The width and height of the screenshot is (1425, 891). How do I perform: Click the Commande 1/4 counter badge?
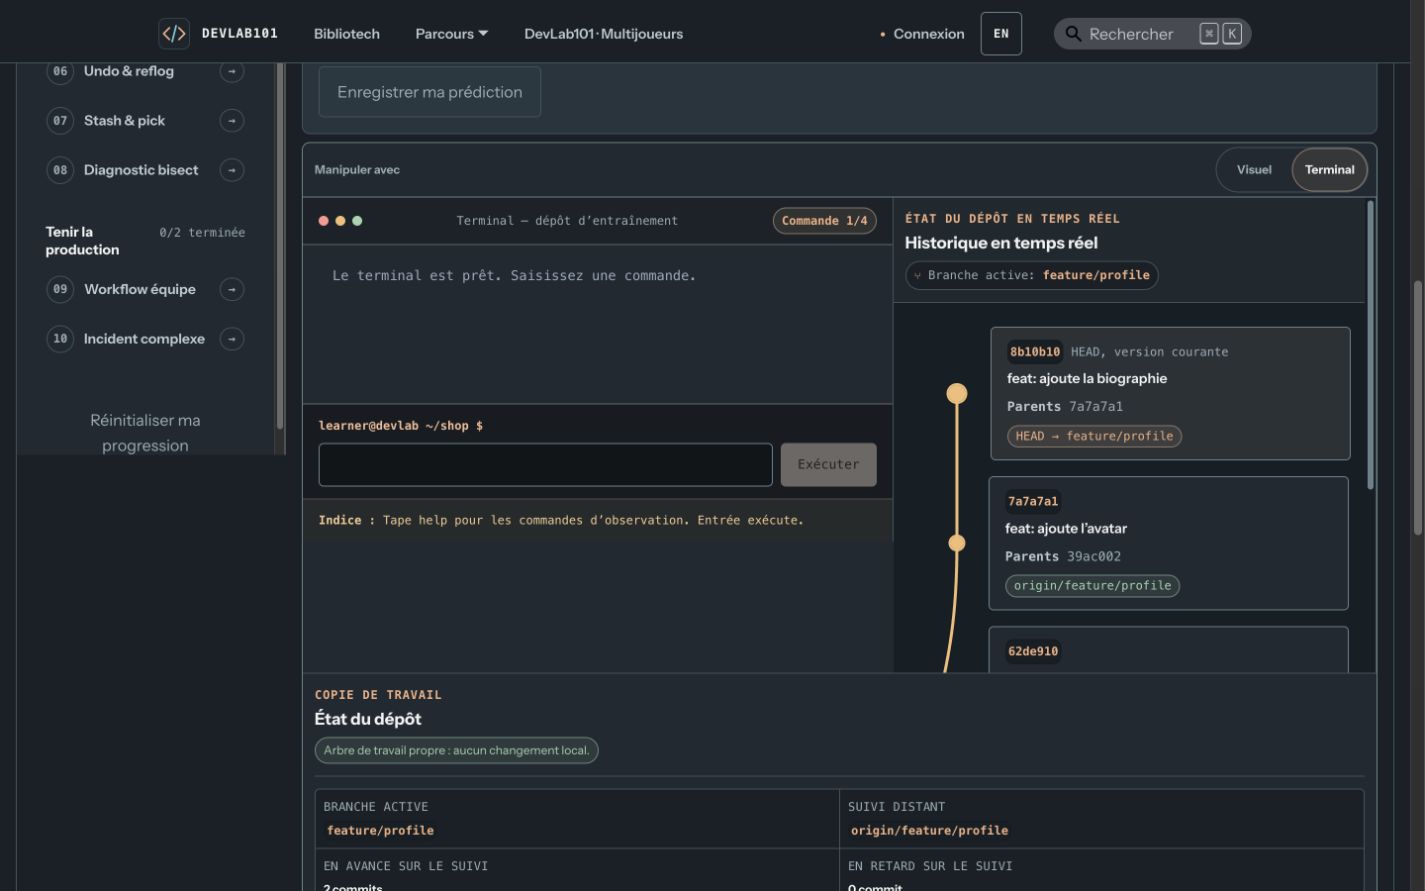825,221
